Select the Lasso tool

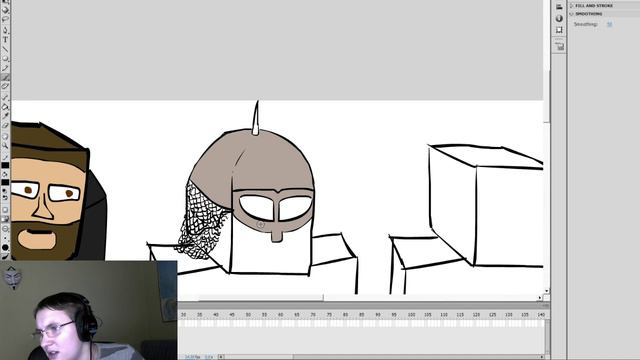[5, 19]
